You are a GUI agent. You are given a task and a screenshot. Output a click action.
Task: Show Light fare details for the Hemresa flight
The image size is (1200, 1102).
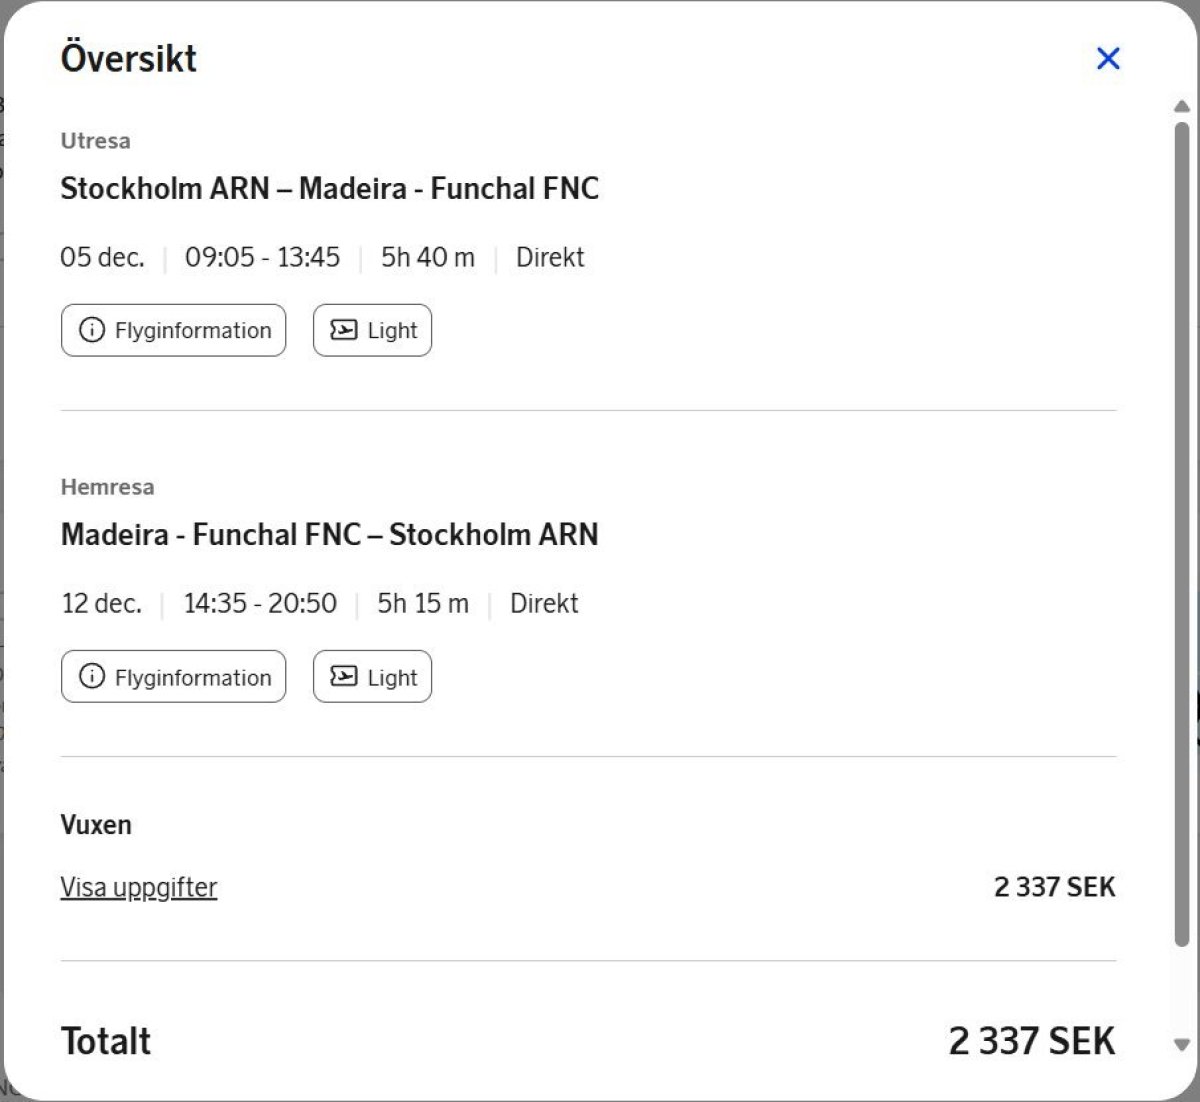(x=372, y=677)
